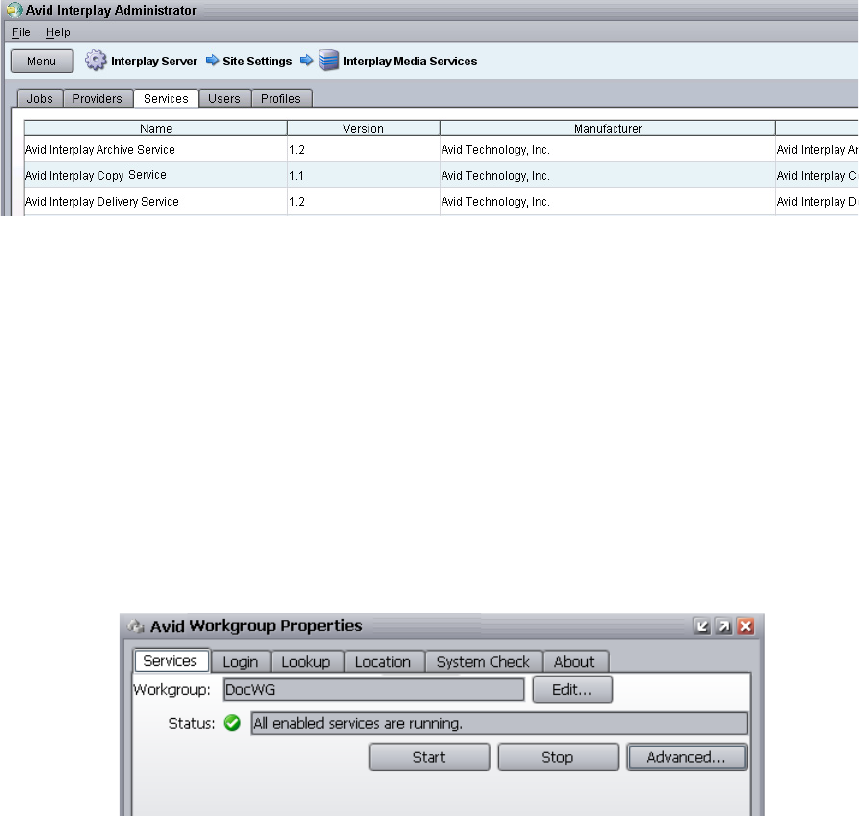Switch to the Login tab
This screenshot has height=816, width=859.
240,662
